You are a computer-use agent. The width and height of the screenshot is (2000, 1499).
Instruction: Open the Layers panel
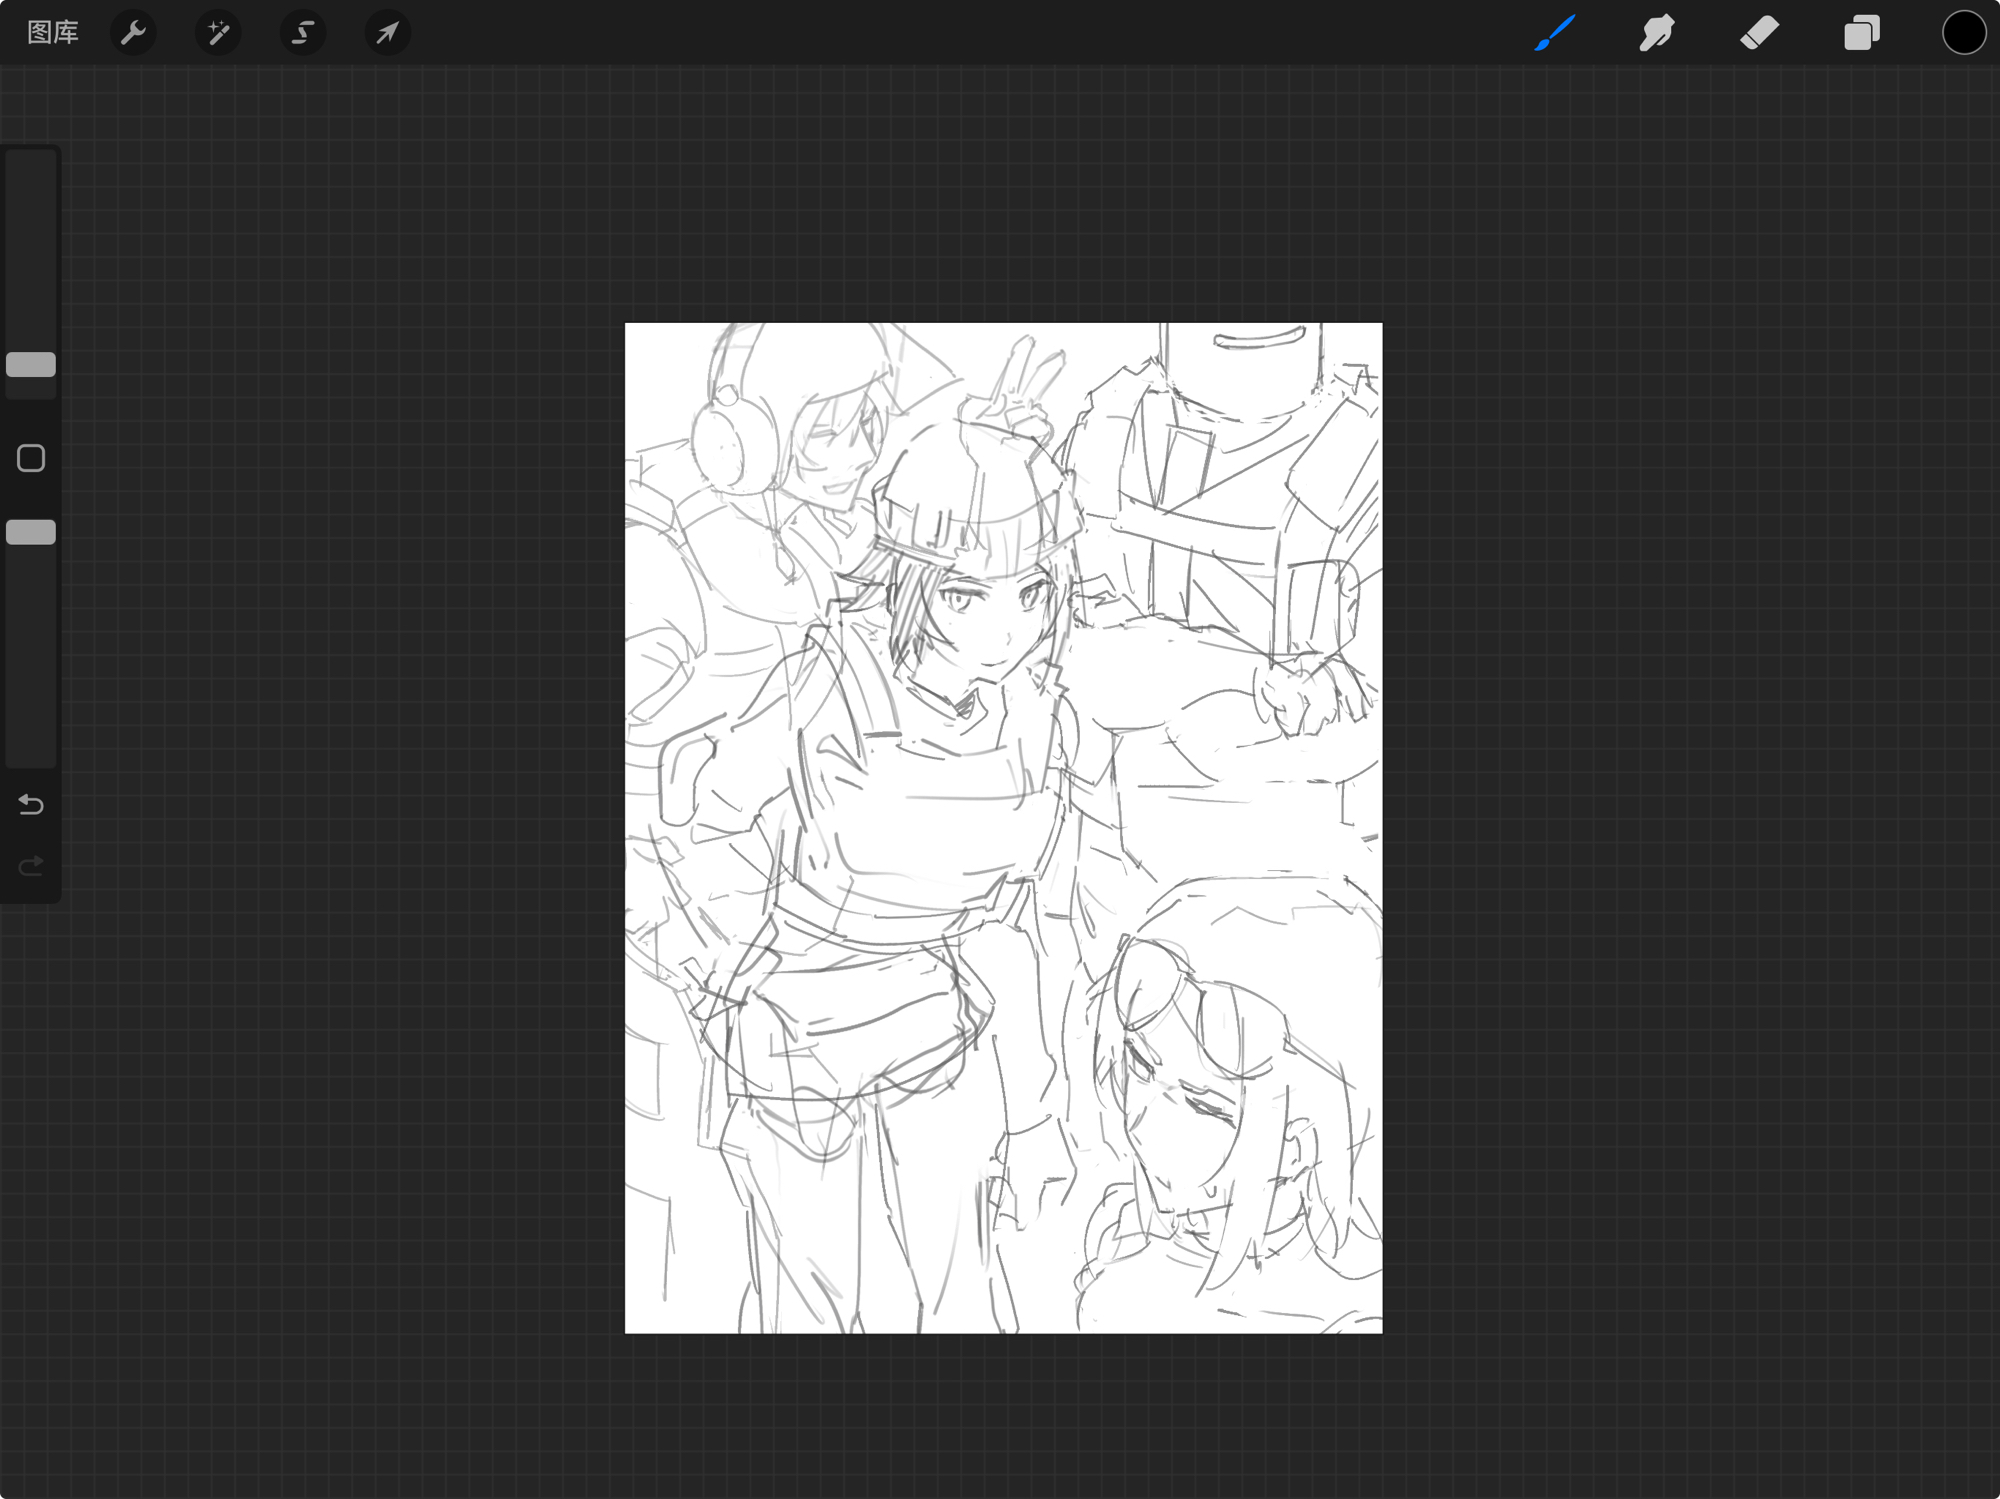tap(1861, 33)
